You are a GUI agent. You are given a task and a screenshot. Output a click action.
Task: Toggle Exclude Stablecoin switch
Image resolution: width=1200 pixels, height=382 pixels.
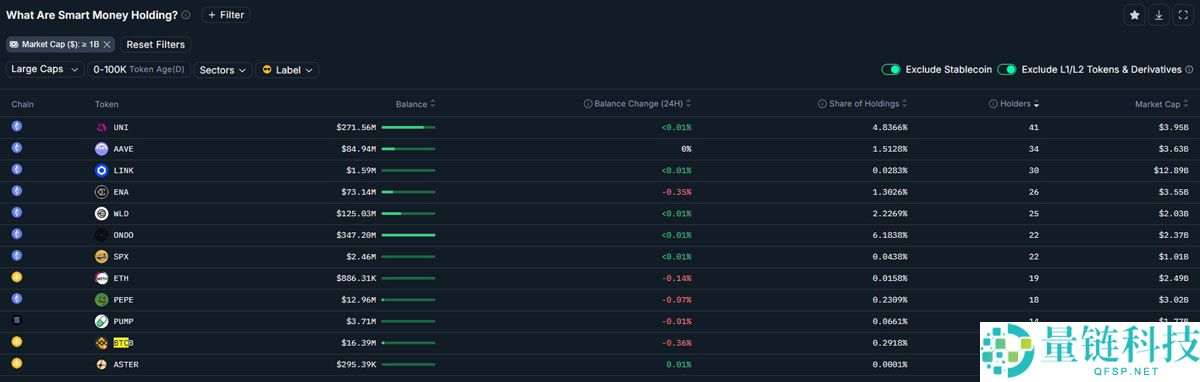[891, 70]
